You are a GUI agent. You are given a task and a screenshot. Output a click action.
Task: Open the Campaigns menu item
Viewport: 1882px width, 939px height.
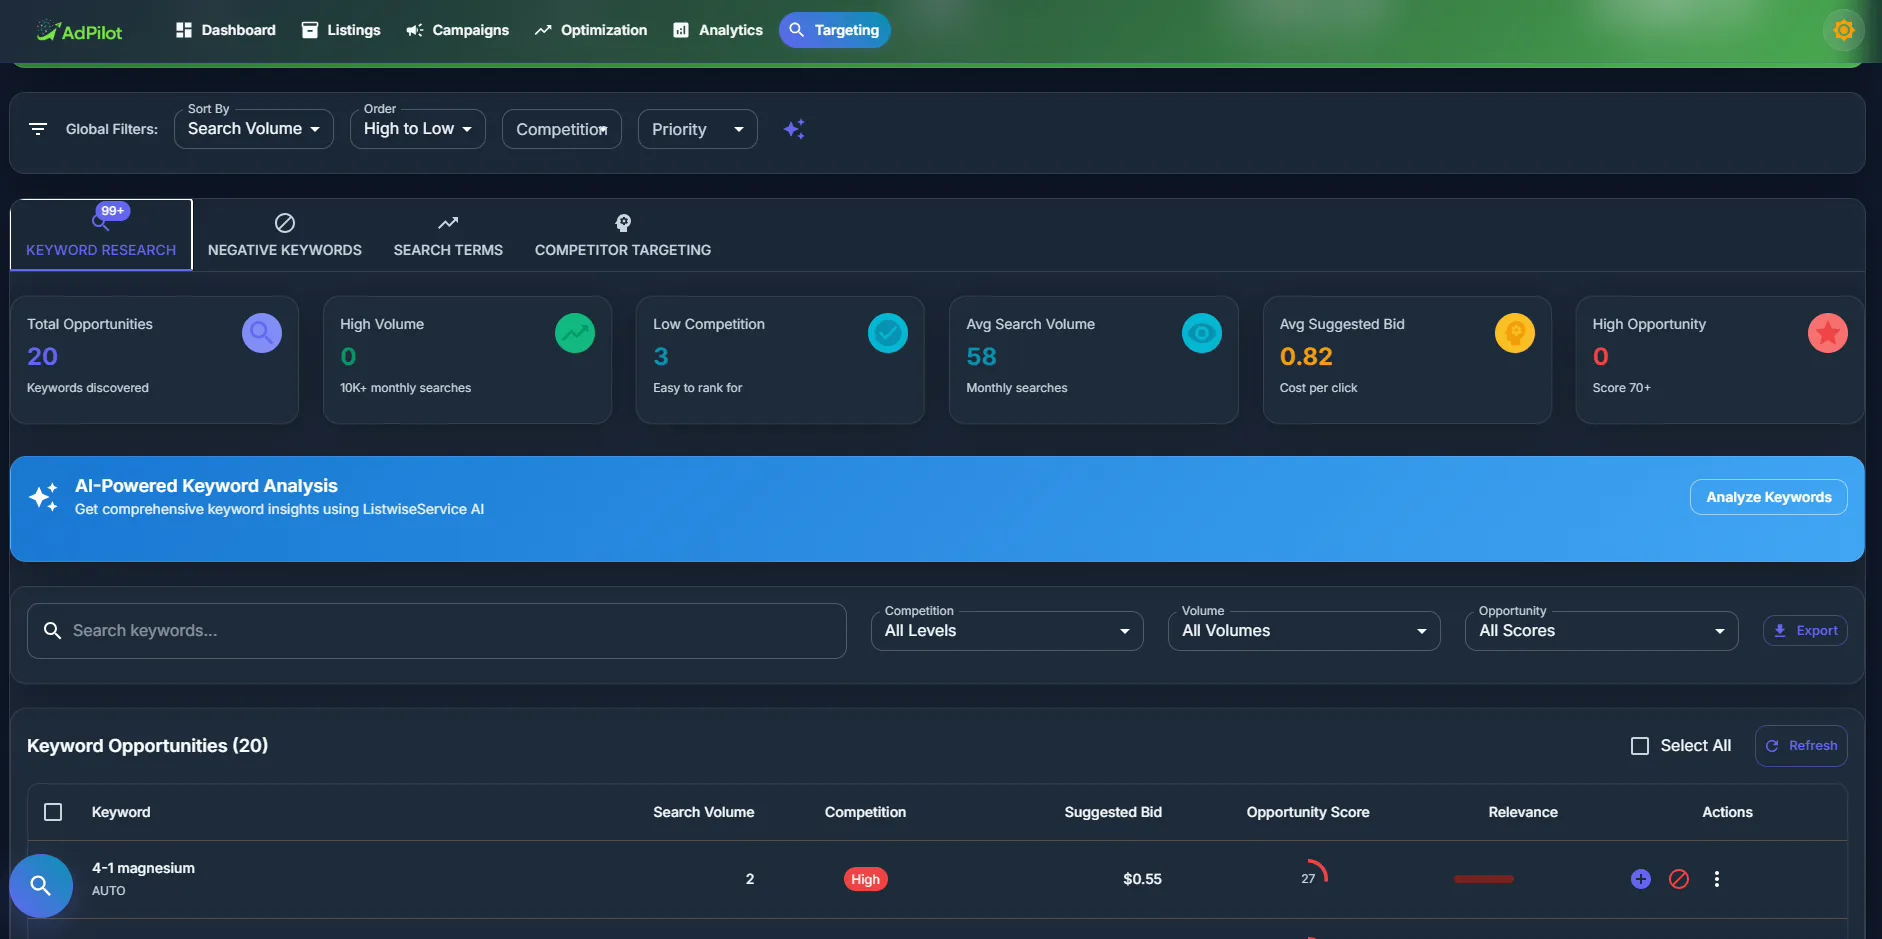tap(457, 30)
